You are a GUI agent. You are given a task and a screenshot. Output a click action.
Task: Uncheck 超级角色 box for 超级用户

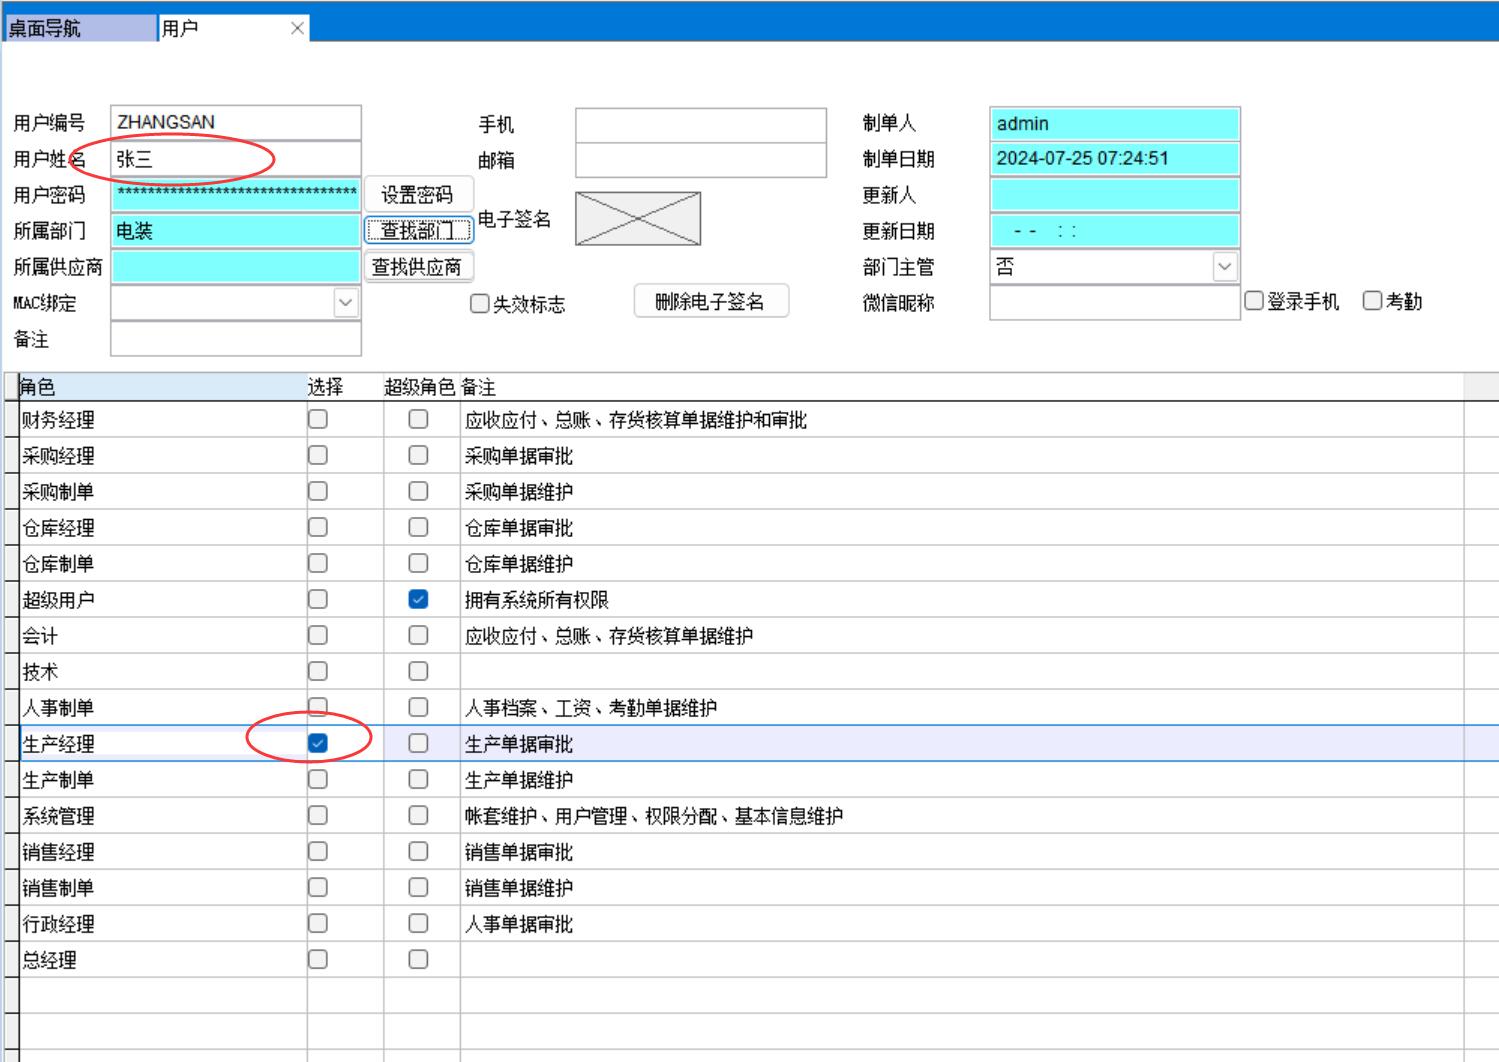tap(418, 599)
